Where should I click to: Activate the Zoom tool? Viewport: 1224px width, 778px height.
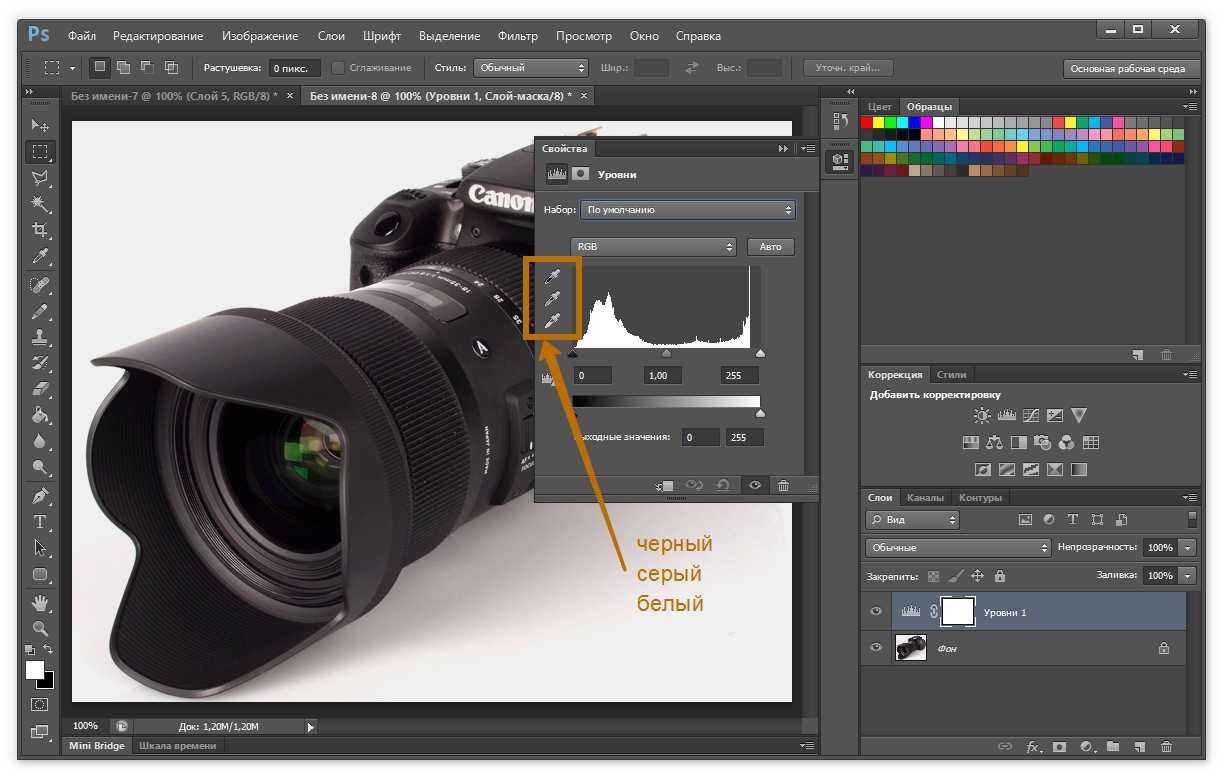40,629
